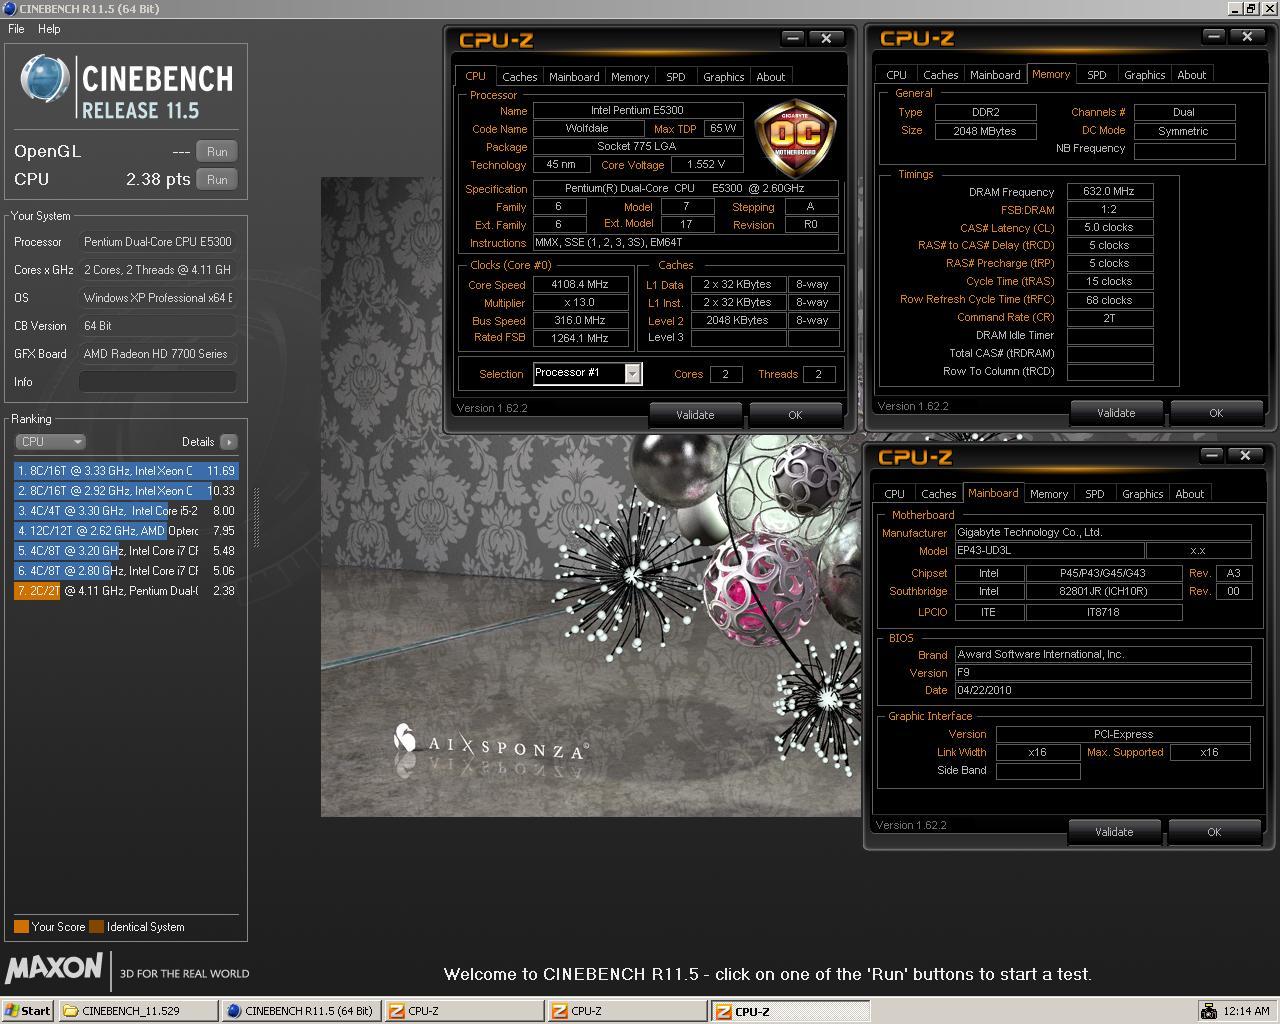Click OK in the Mainboard CPU-Z window
The height and width of the screenshot is (1024, 1280).
point(1214,832)
